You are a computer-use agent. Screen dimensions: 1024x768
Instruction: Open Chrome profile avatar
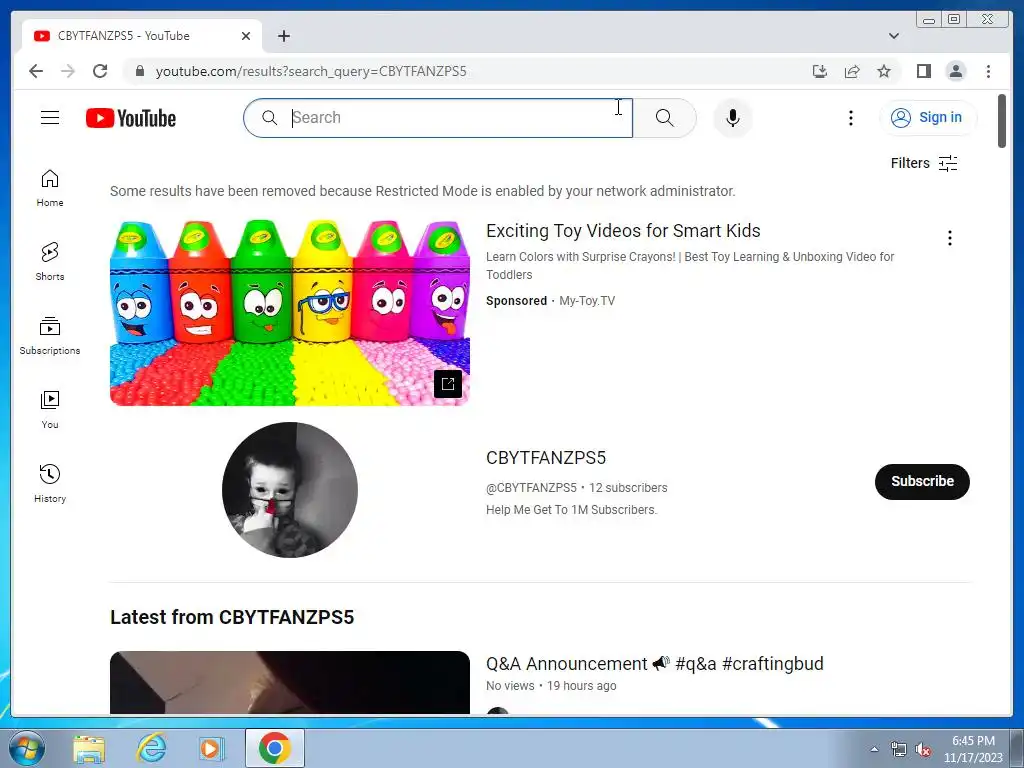(955, 71)
